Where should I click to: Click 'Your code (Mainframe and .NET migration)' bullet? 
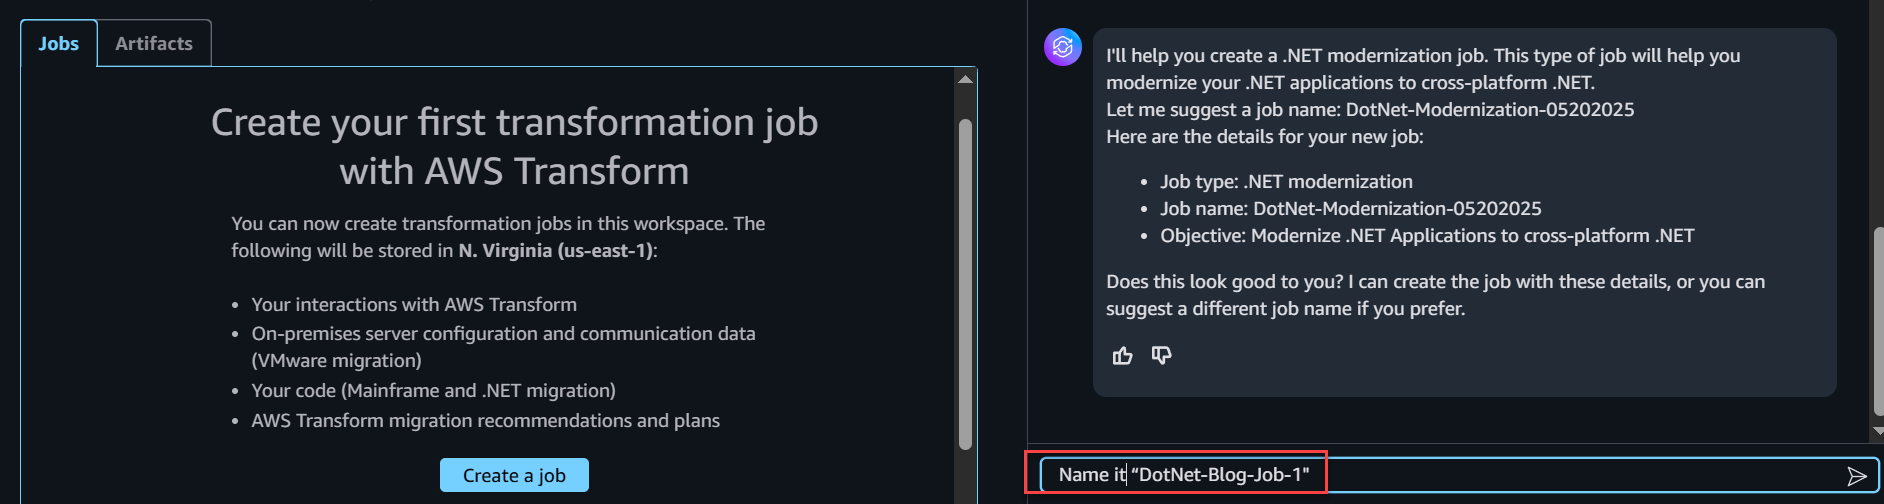click(x=433, y=391)
